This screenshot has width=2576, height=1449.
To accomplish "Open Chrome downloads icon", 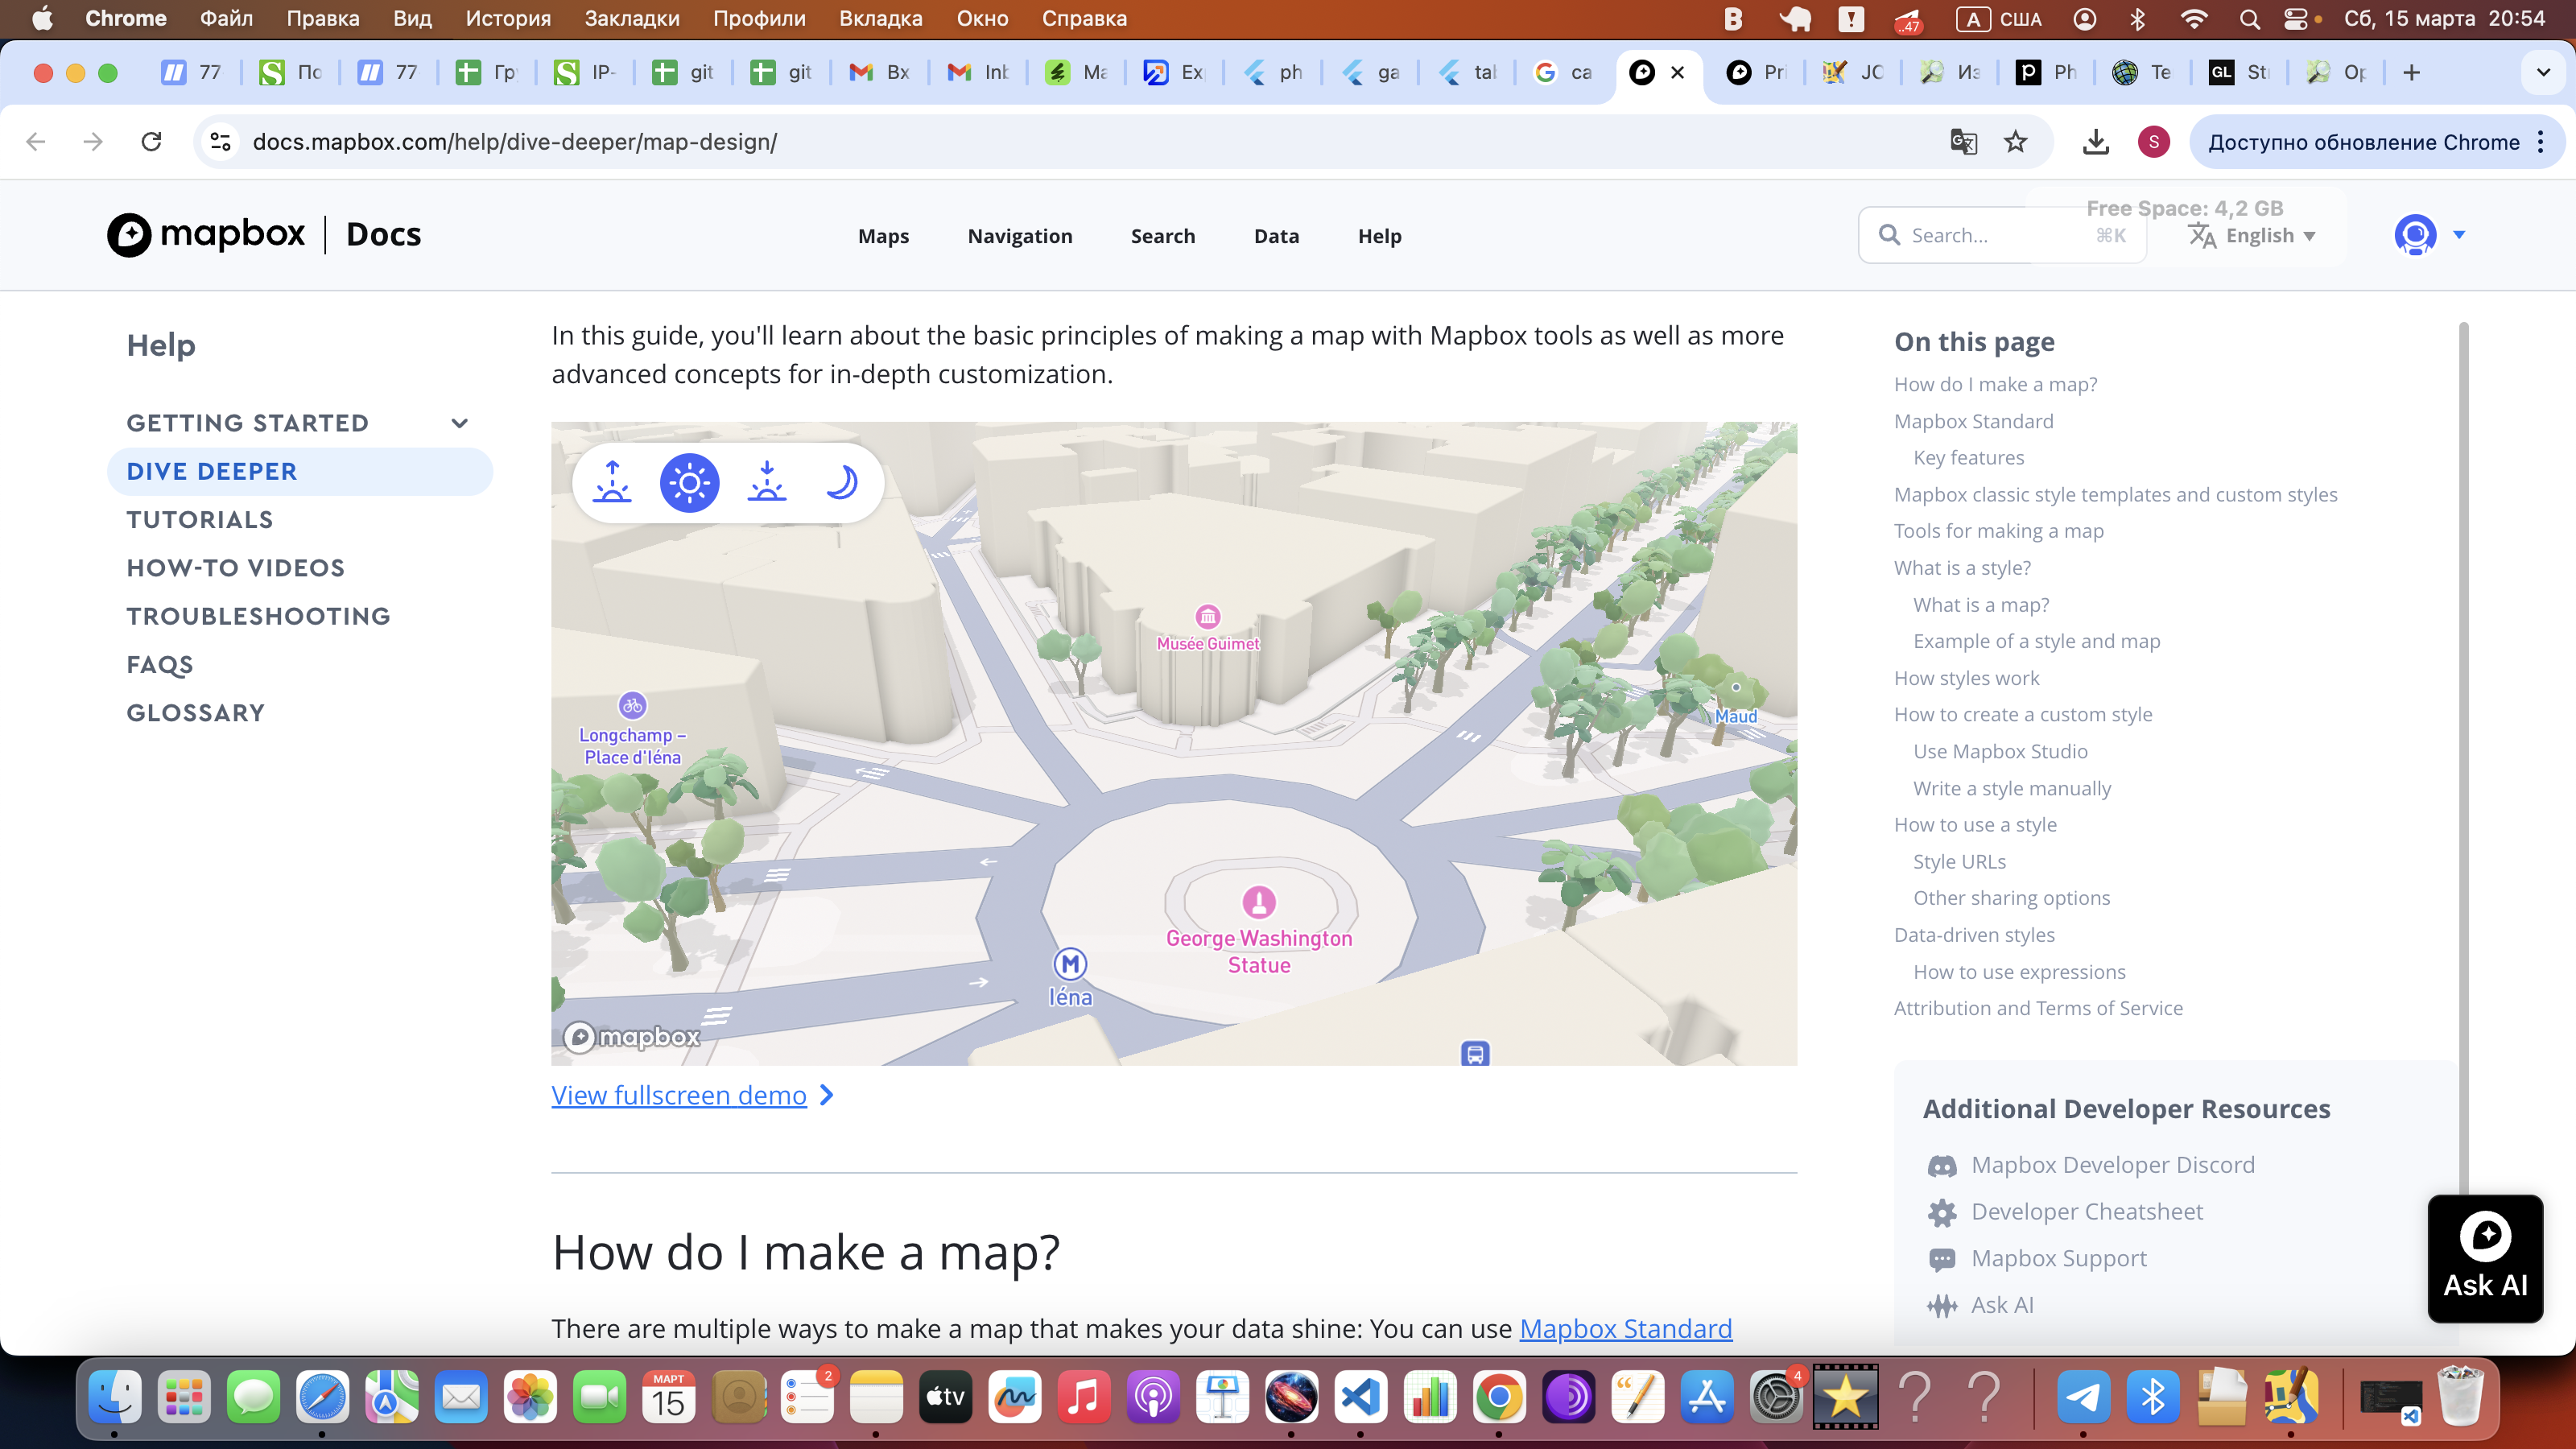I will (x=2095, y=142).
